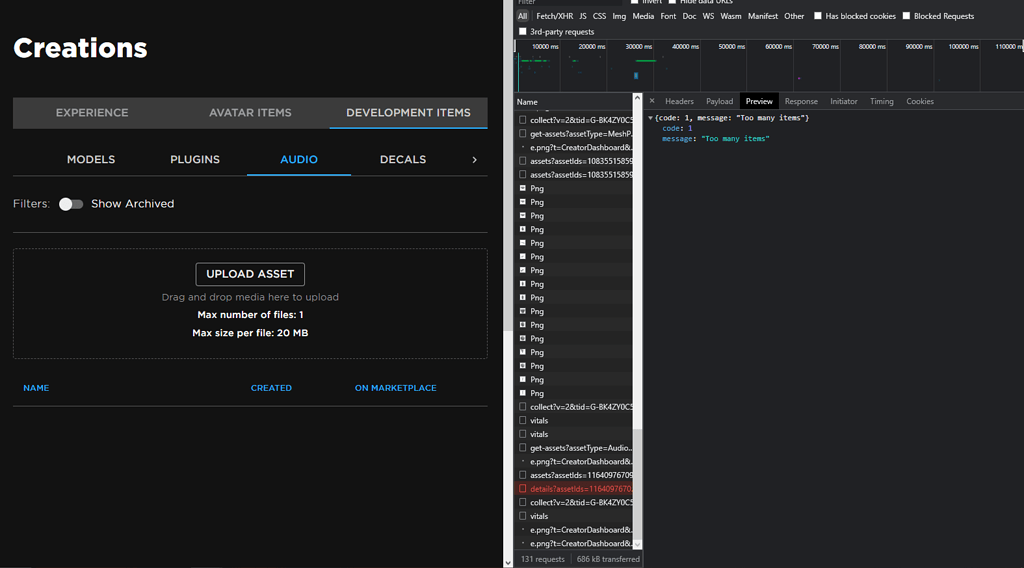Filter network requests by Wasm
1024x568 pixels.
pos(731,16)
